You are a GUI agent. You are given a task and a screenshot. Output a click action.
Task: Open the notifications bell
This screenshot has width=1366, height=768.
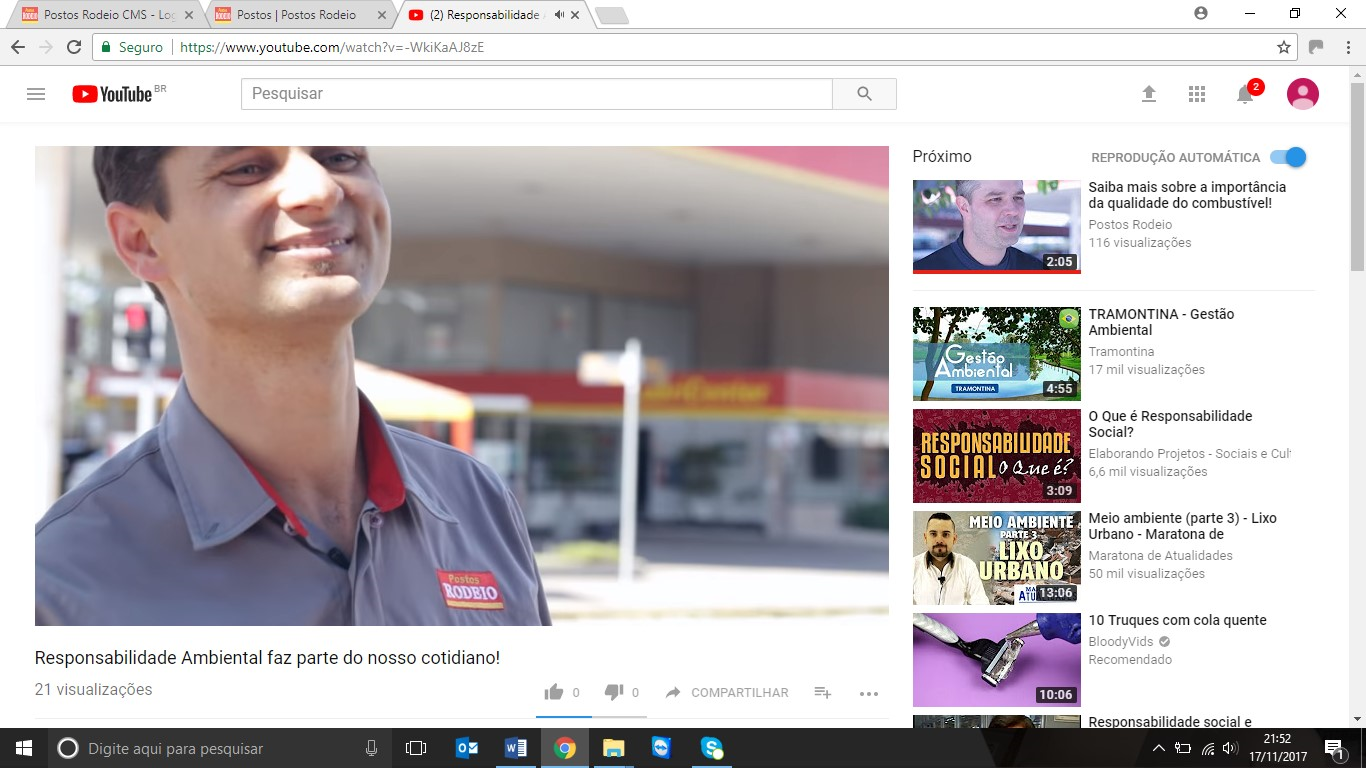tap(1245, 94)
